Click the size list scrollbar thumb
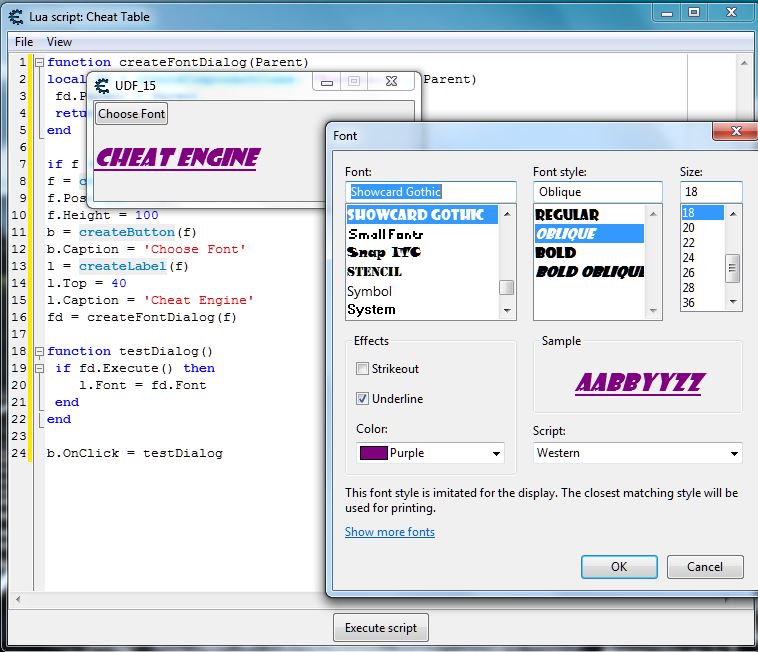 point(733,268)
